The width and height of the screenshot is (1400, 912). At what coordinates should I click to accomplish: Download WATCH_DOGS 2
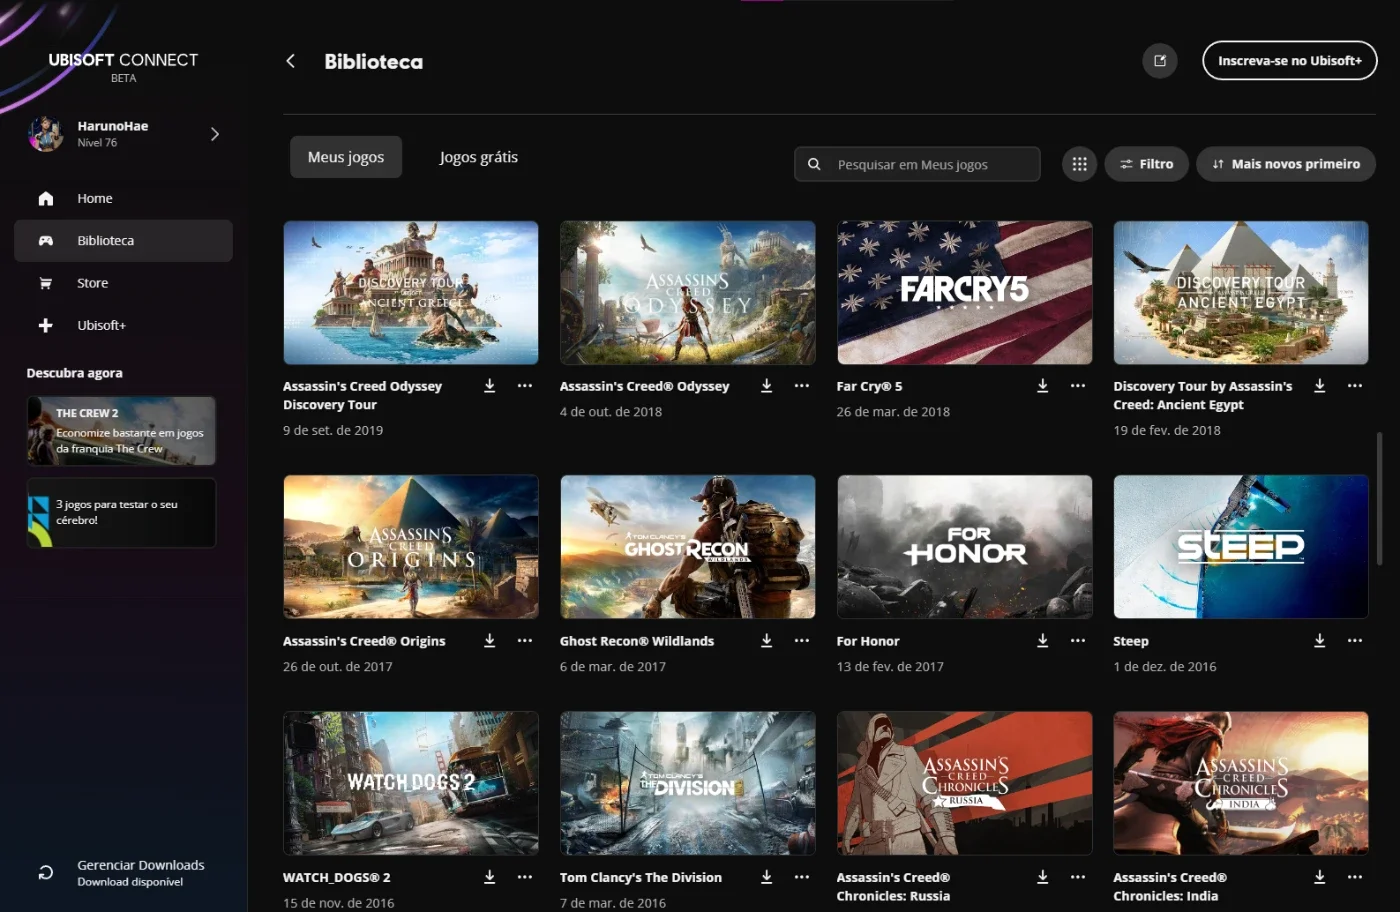490,877
